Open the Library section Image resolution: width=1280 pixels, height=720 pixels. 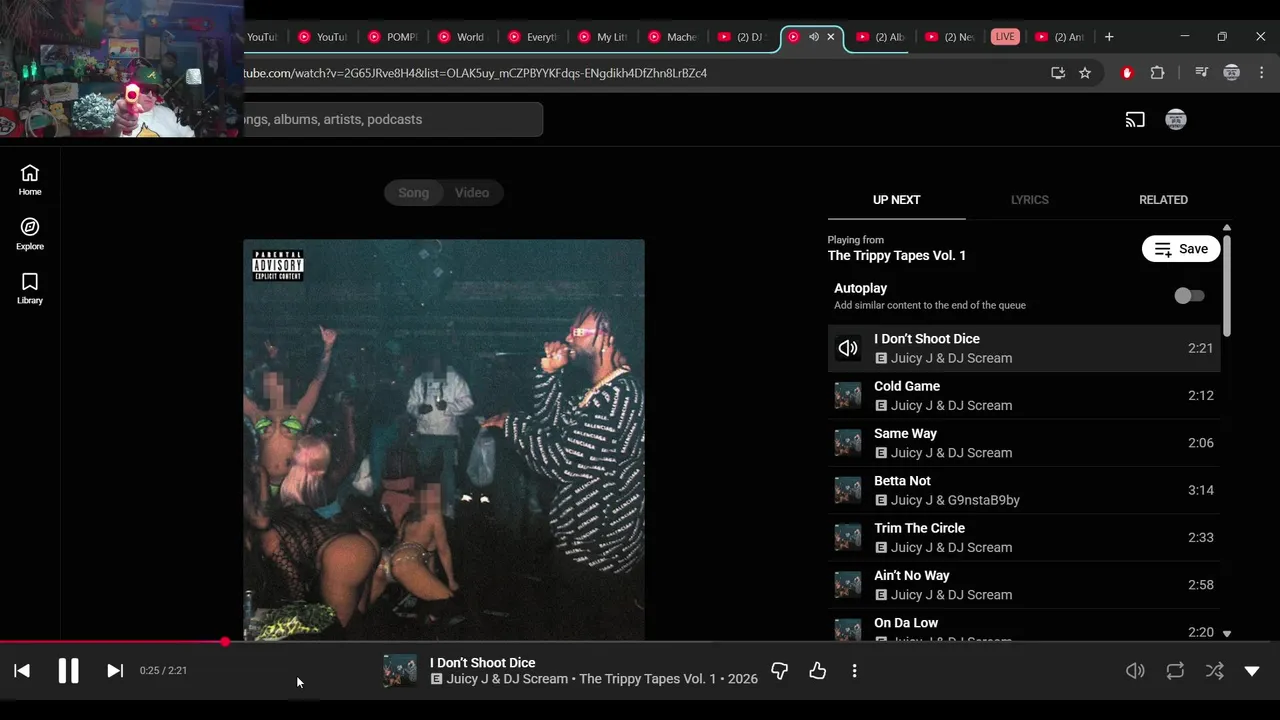click(30, 289)
